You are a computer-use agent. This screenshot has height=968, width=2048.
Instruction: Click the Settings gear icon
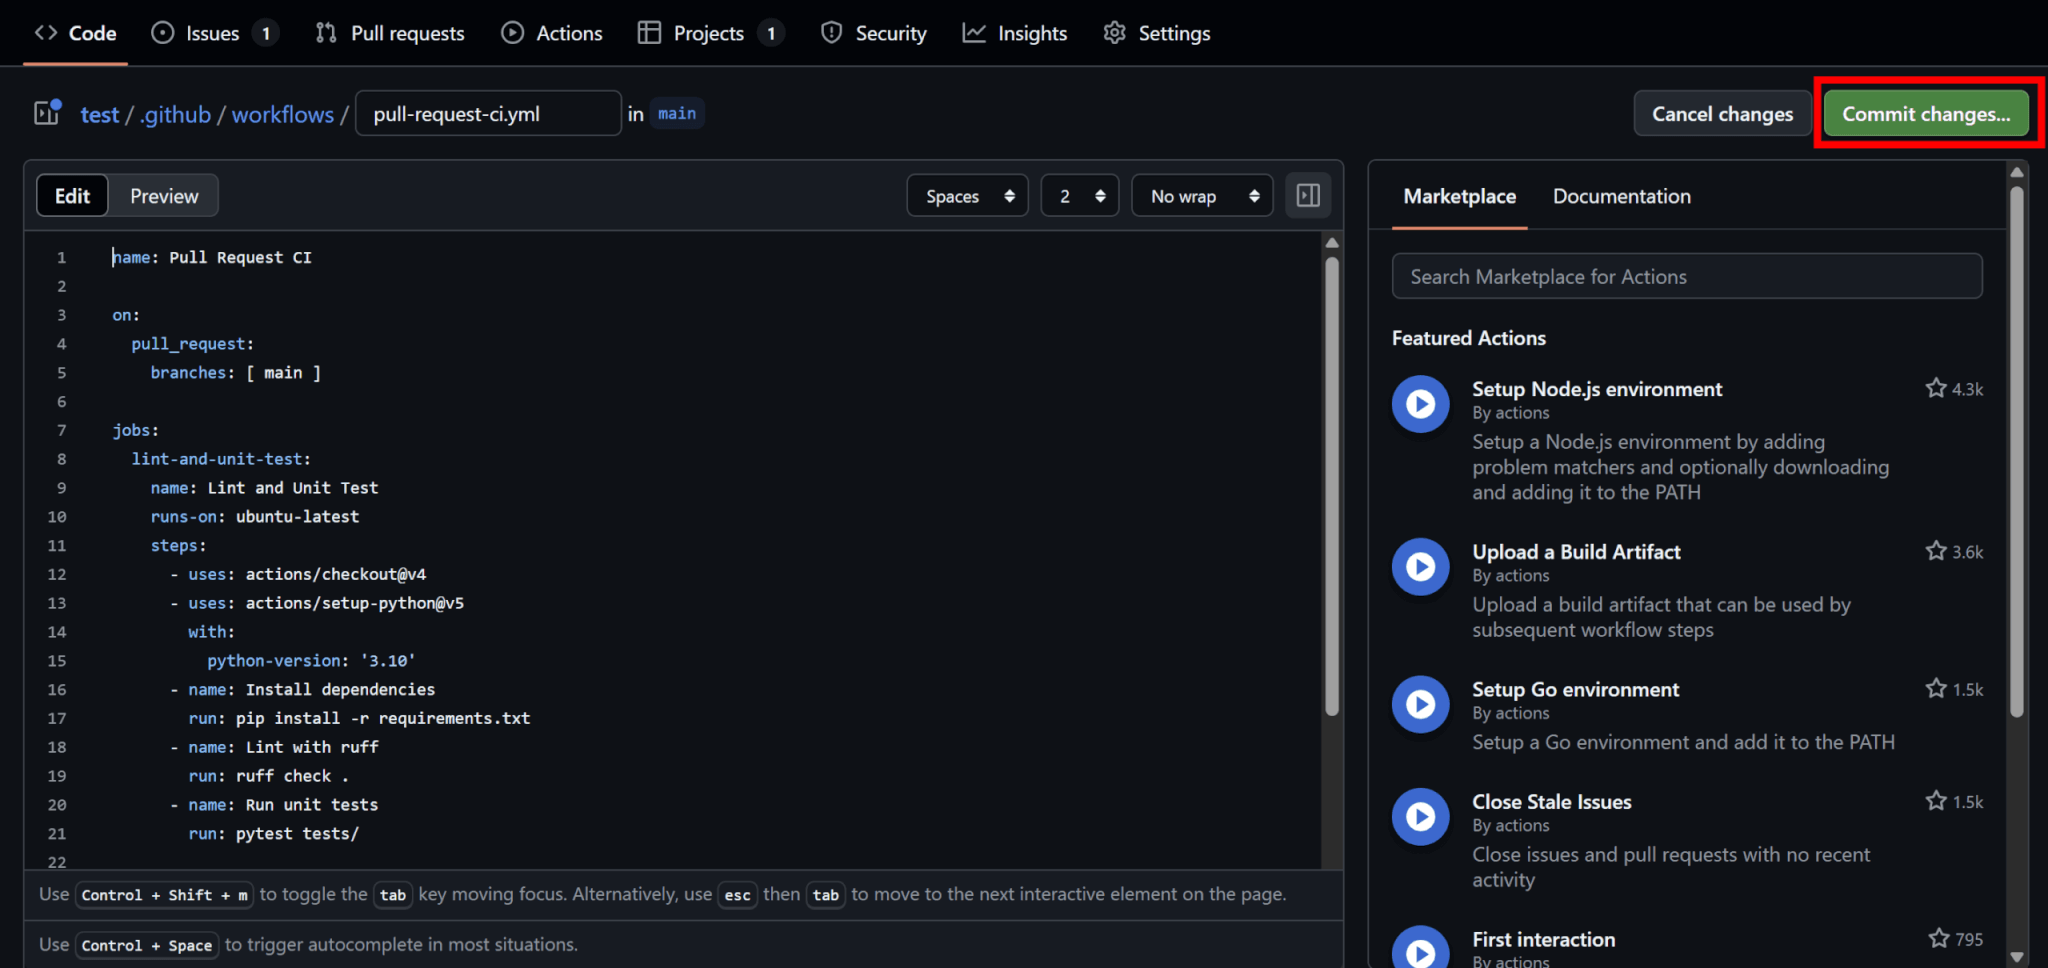coord(1114,32)
